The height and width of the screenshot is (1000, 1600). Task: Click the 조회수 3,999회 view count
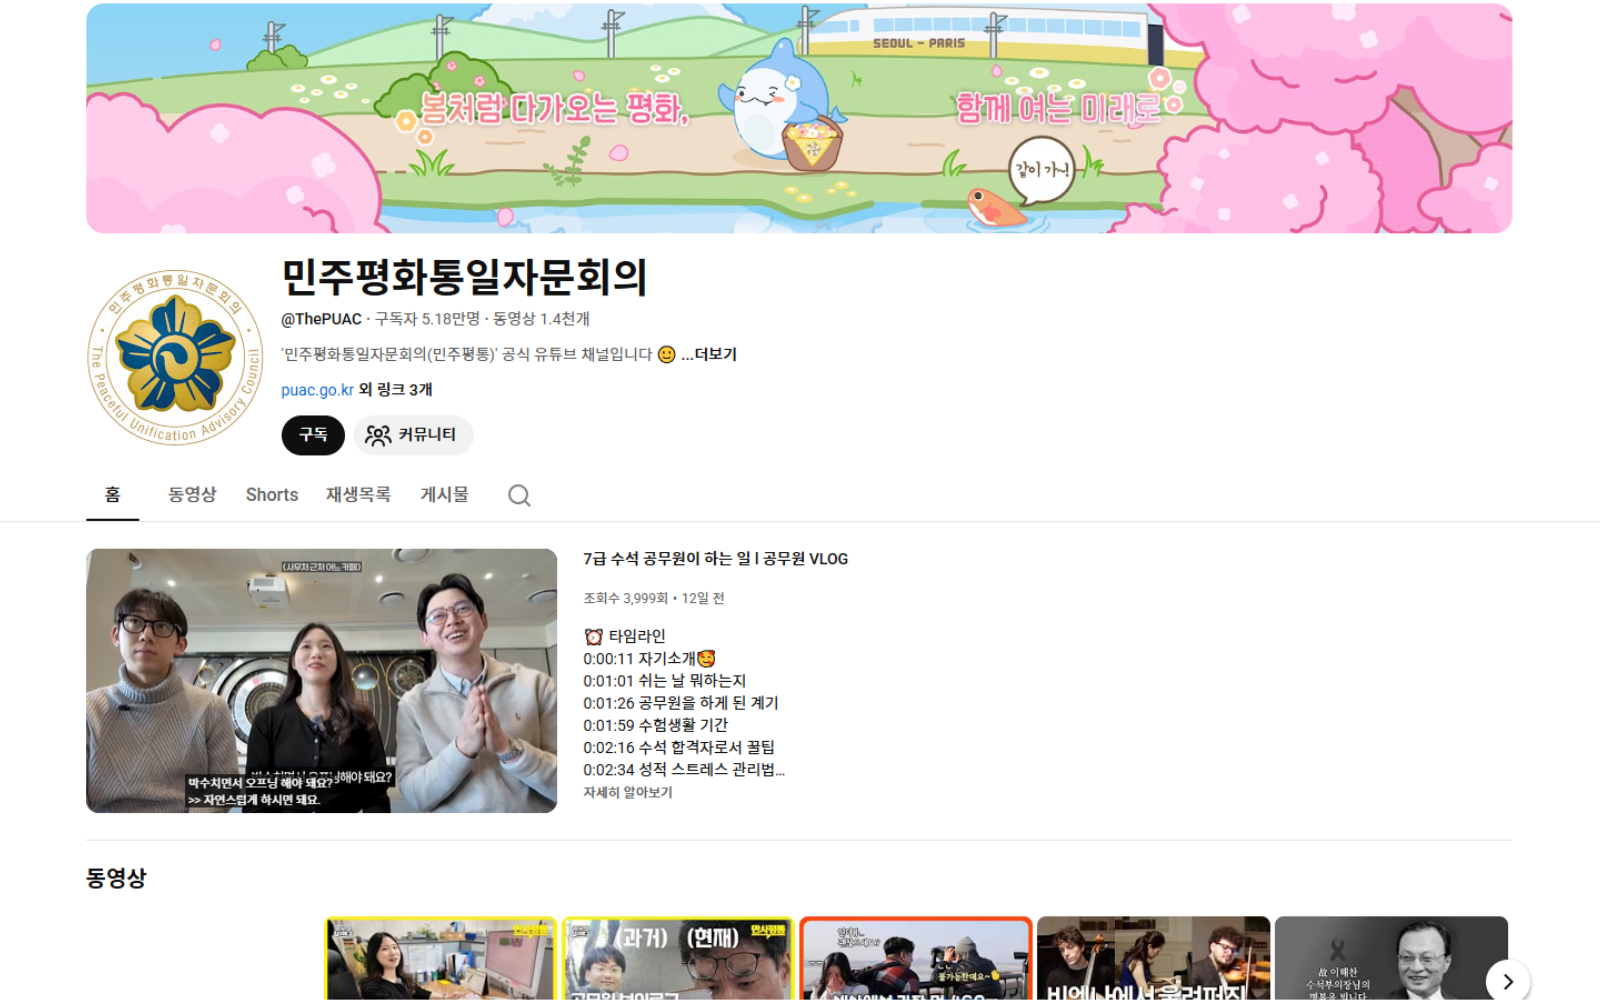(625, 598)
